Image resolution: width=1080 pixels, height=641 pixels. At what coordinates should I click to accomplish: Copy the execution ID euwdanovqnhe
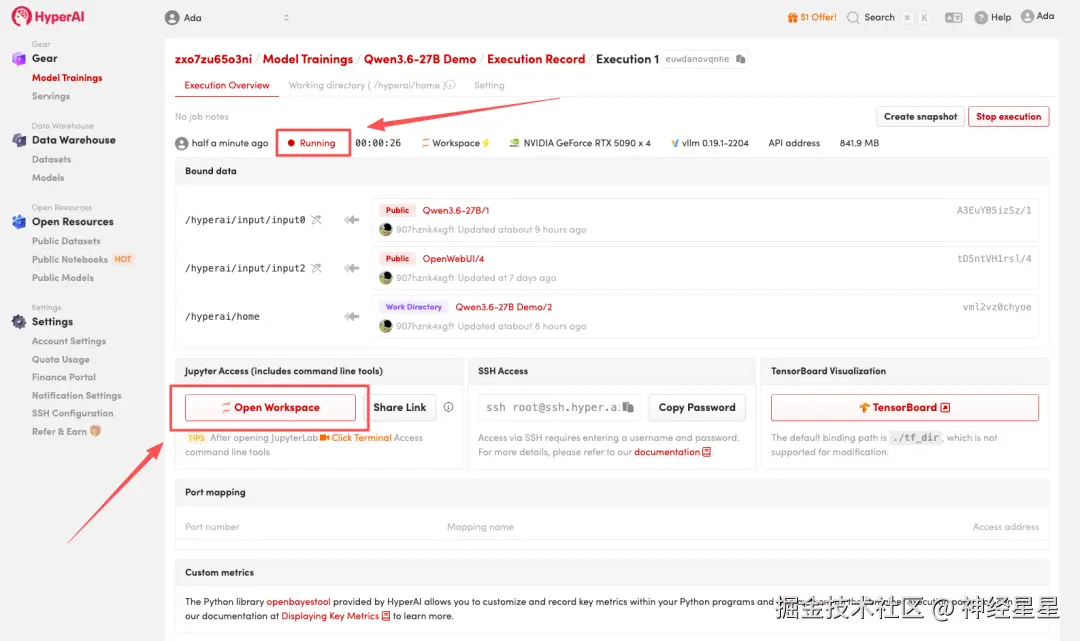click(x=740, y=59)
